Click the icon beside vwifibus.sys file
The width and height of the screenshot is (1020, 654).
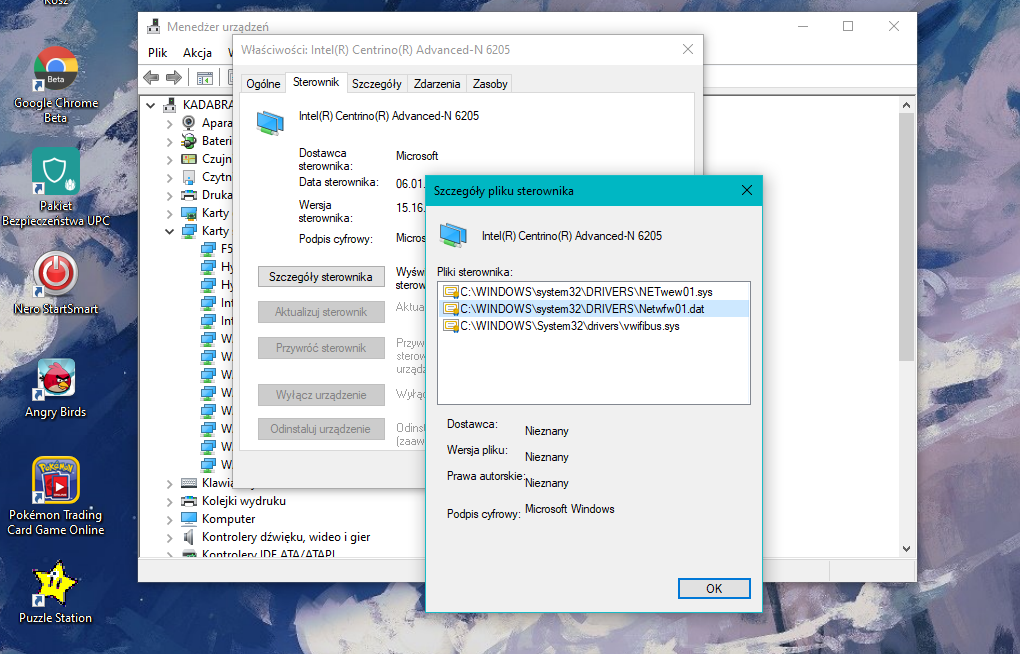pos(451,325)
